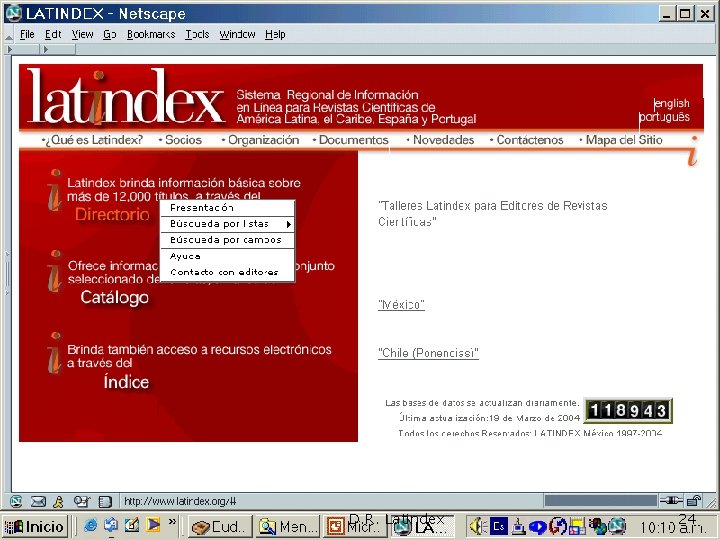Open Netscape Navigator component icon in status bar
This screenshot has width=720, height=540.
click(16, 501)
